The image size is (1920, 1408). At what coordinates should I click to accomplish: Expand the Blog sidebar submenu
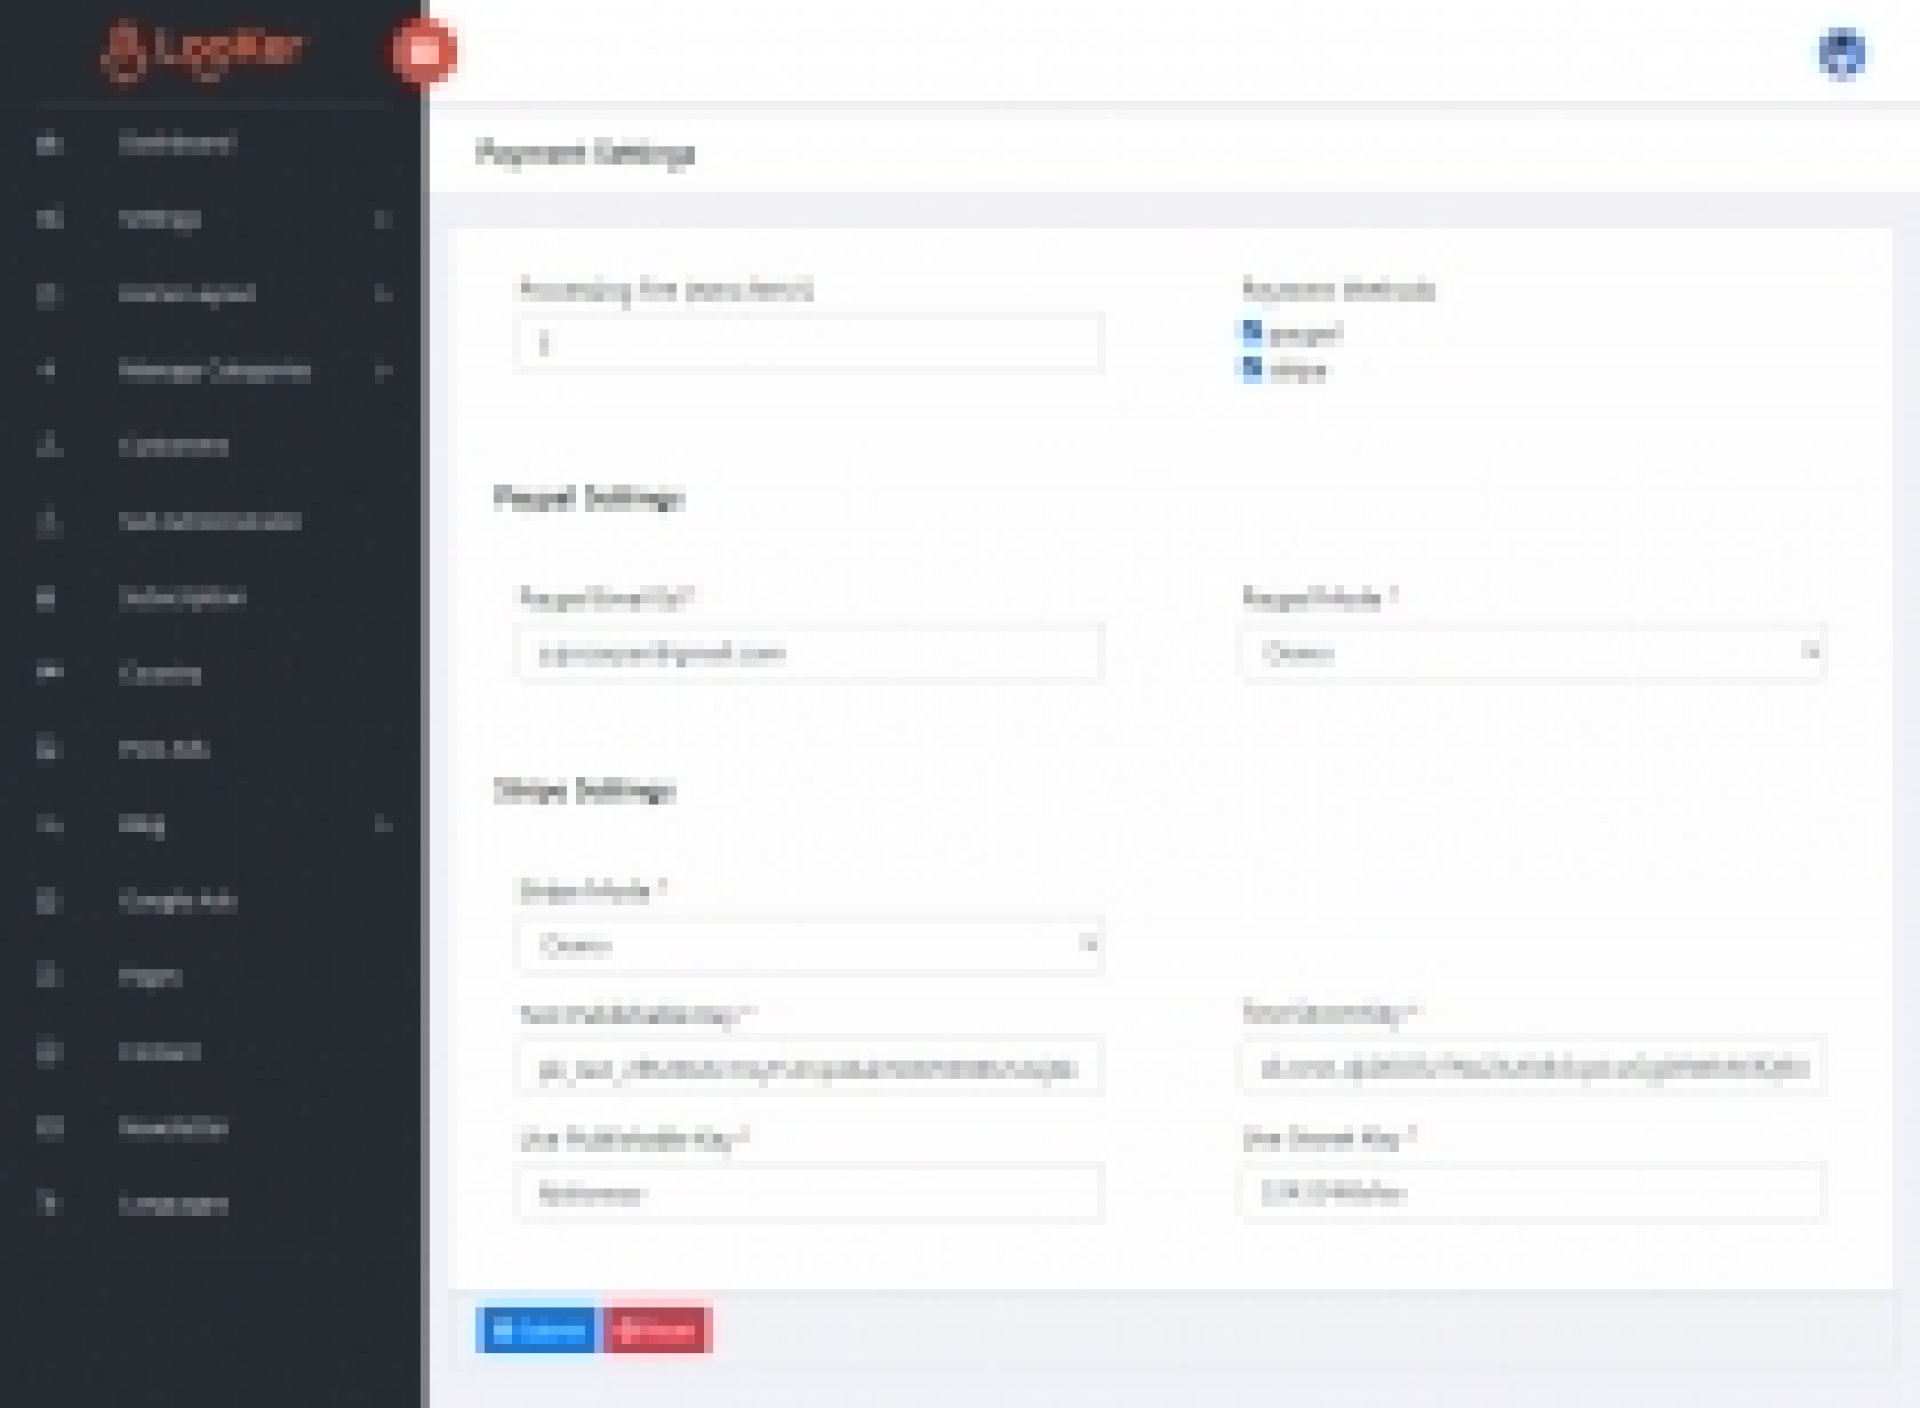tap(210, 825)
